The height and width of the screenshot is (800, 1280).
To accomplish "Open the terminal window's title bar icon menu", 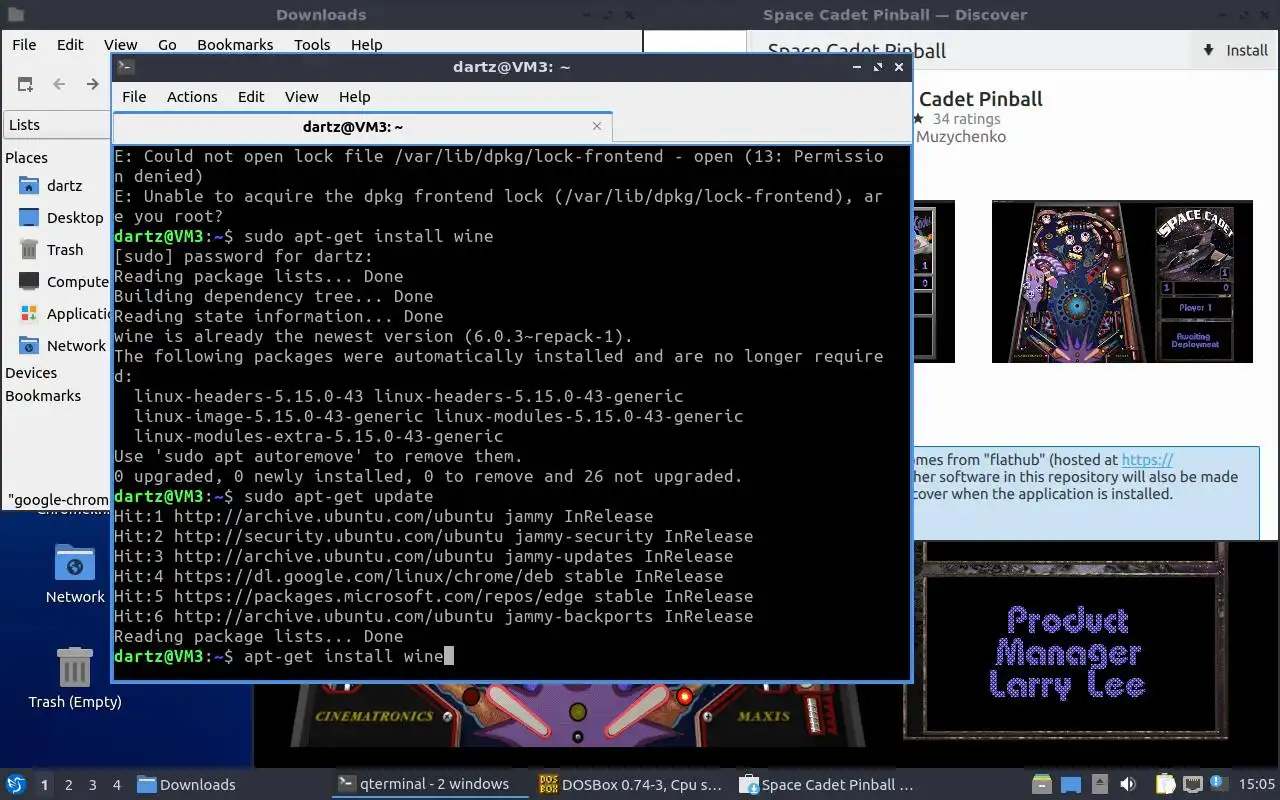I will pyautogui.click(x=125, y=67).
